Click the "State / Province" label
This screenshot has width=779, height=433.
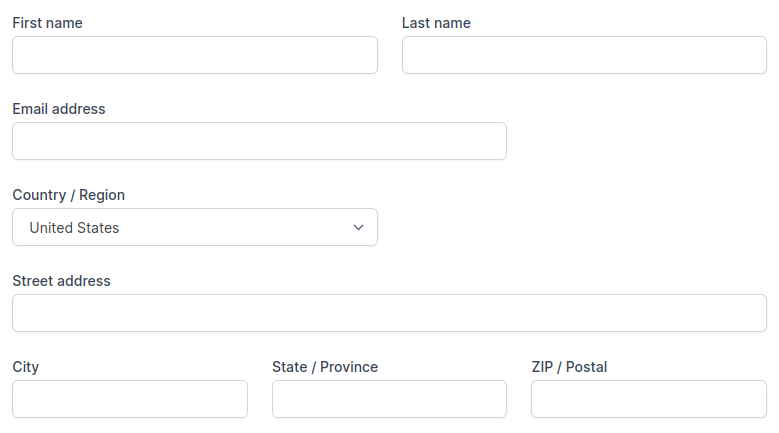pyautogui.click(x=325, y=367)
